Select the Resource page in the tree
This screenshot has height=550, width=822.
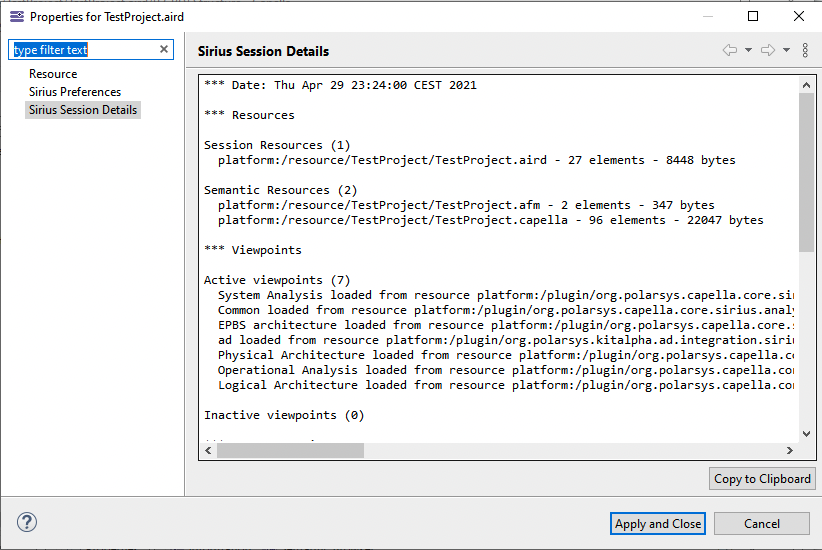[53, 74]
